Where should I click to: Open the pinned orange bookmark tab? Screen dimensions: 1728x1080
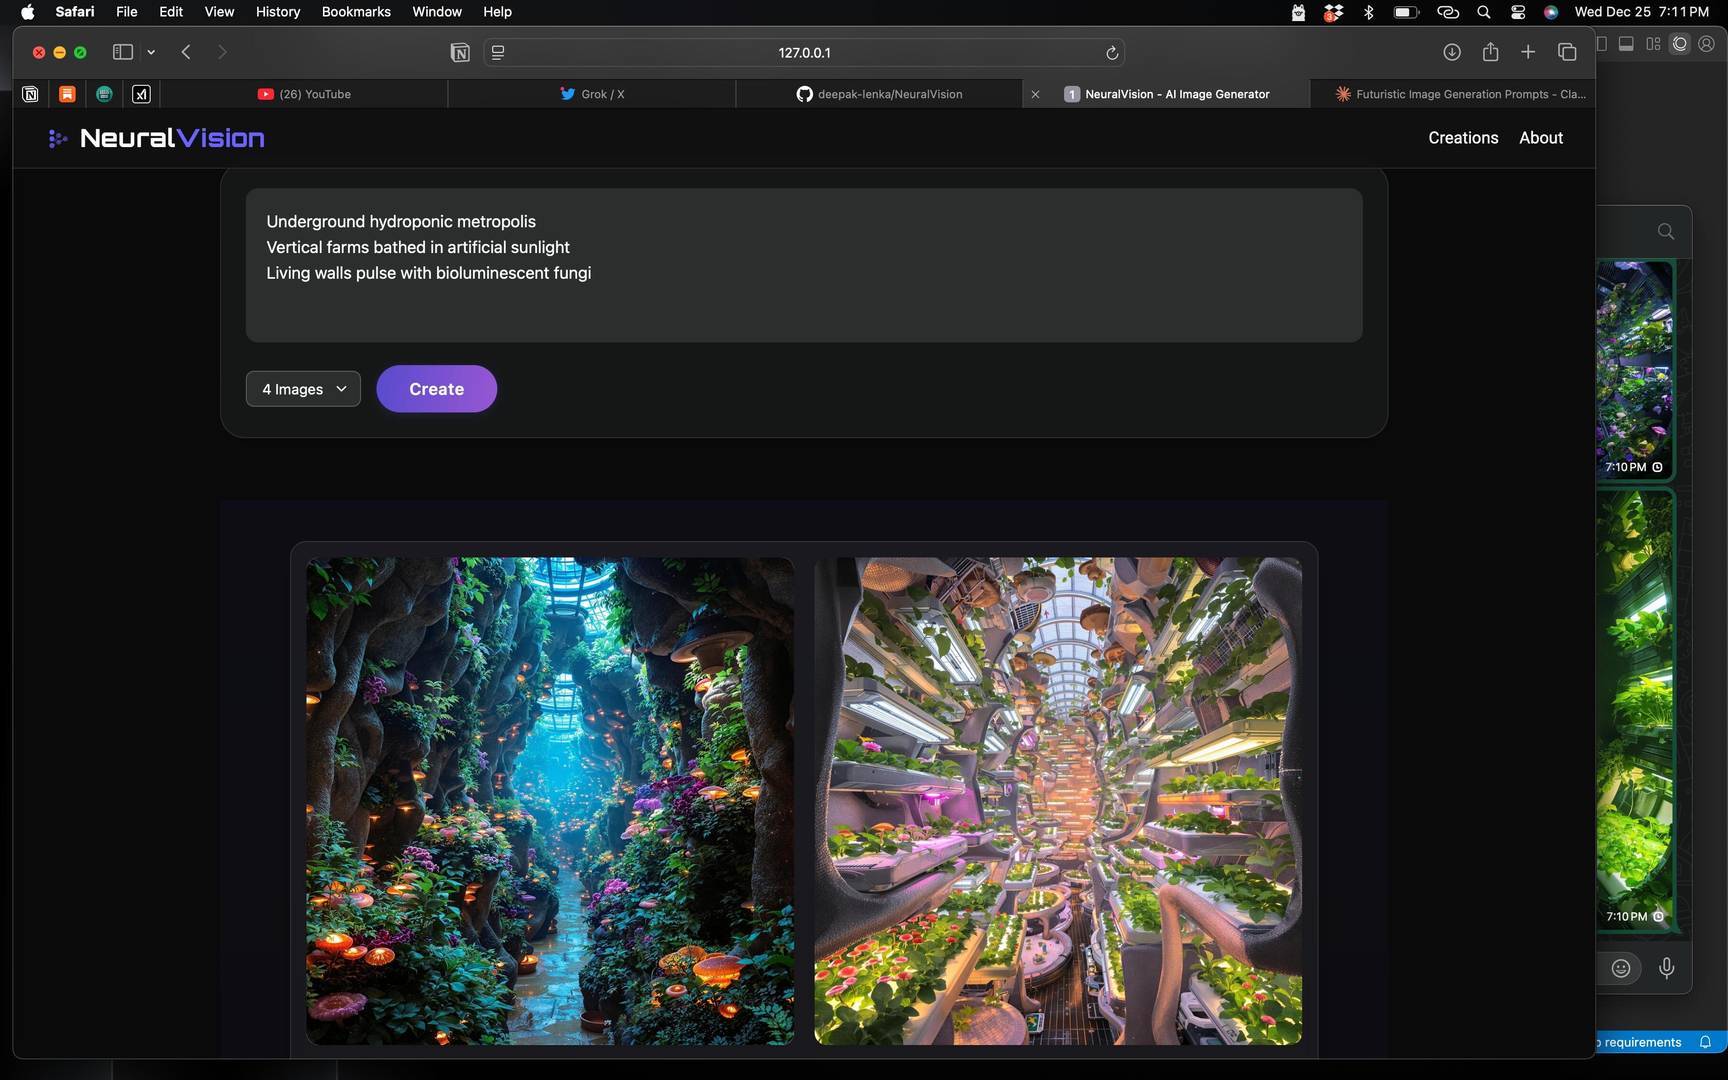point(67,94)
